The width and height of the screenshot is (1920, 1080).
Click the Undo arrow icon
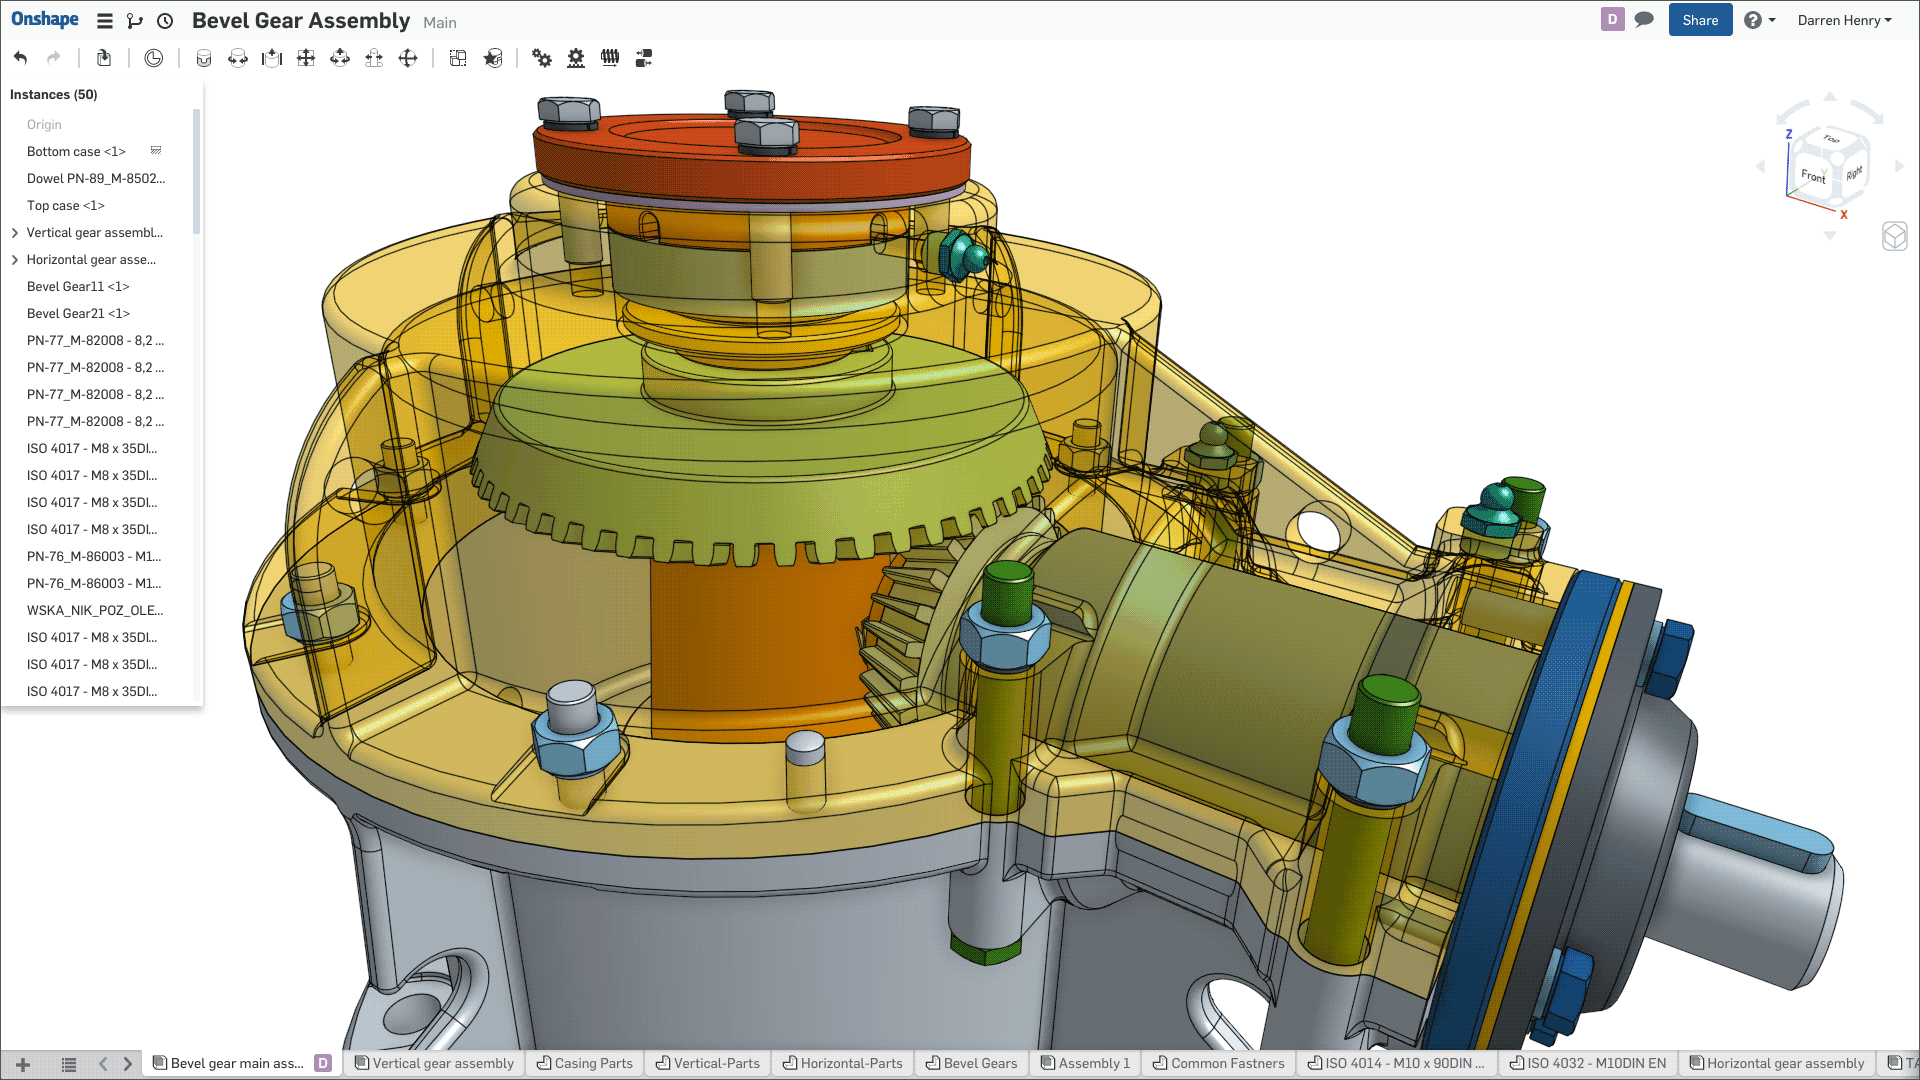coord(20,58)
